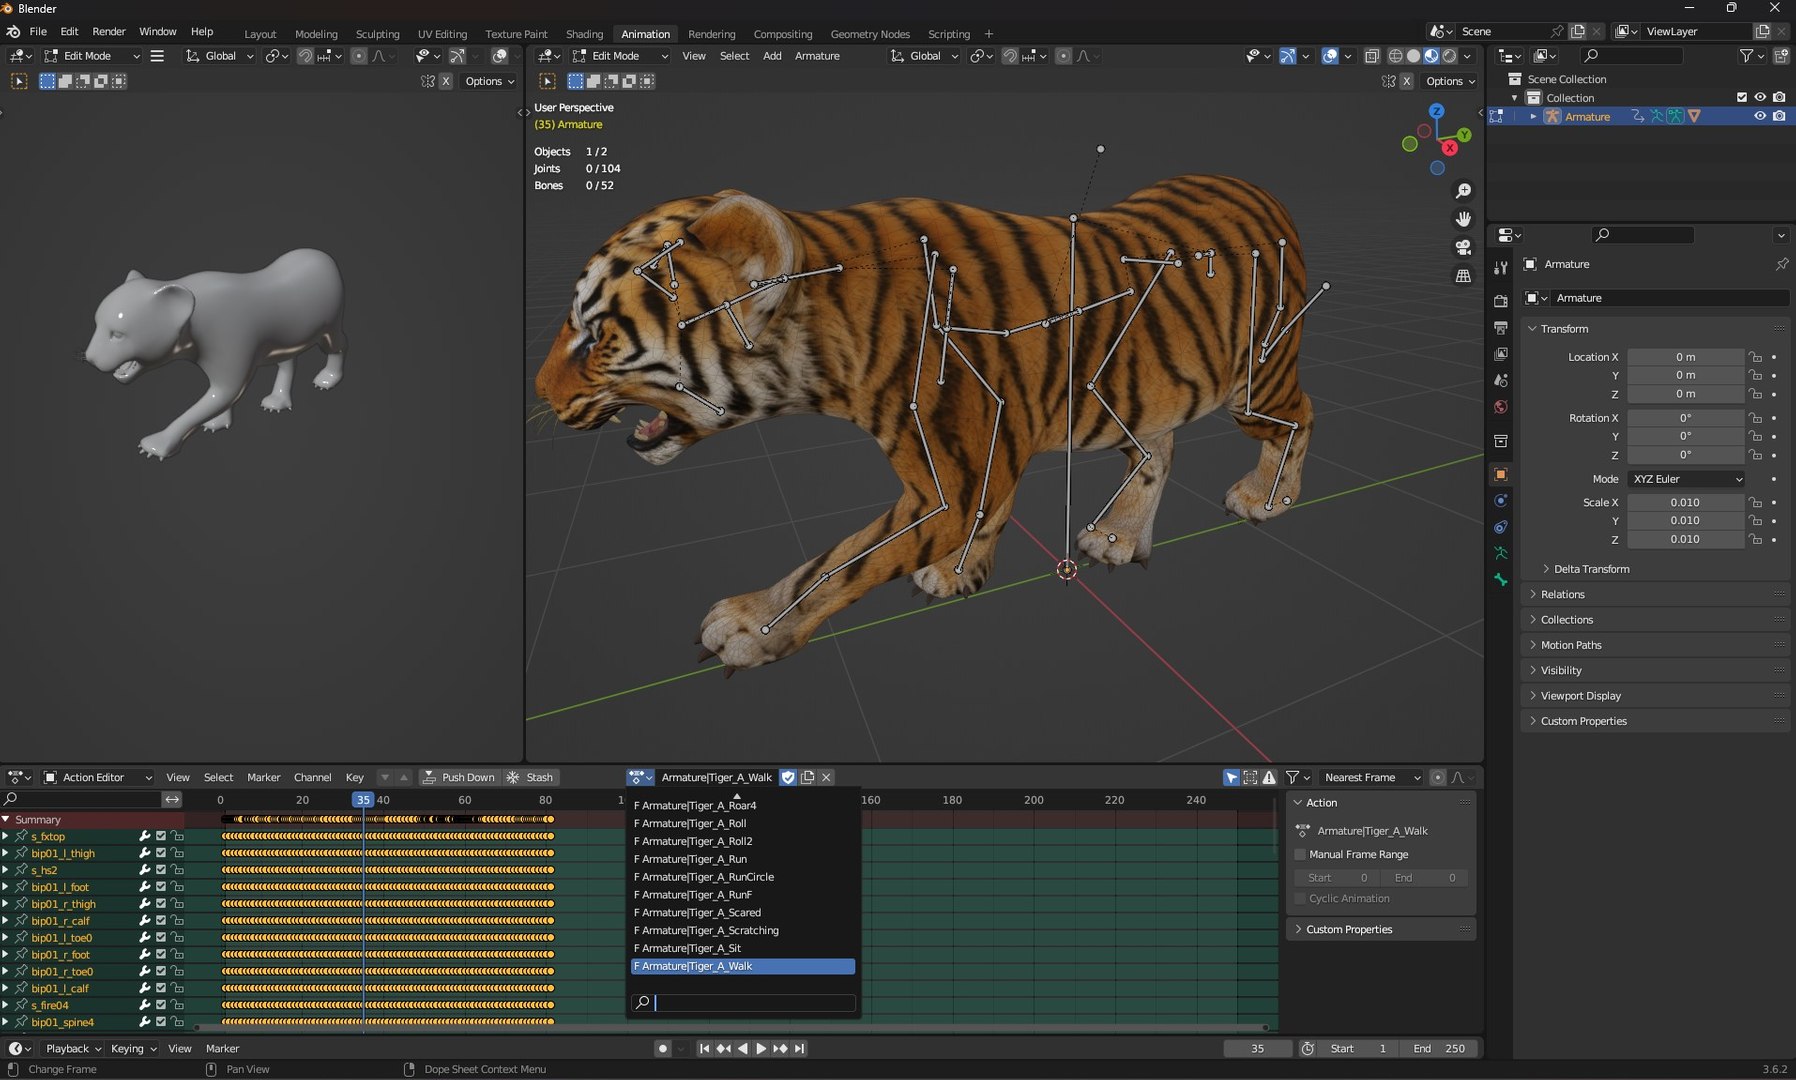Pin the Armature properties panel
1796x1080 pixels.
(1781, 264)
